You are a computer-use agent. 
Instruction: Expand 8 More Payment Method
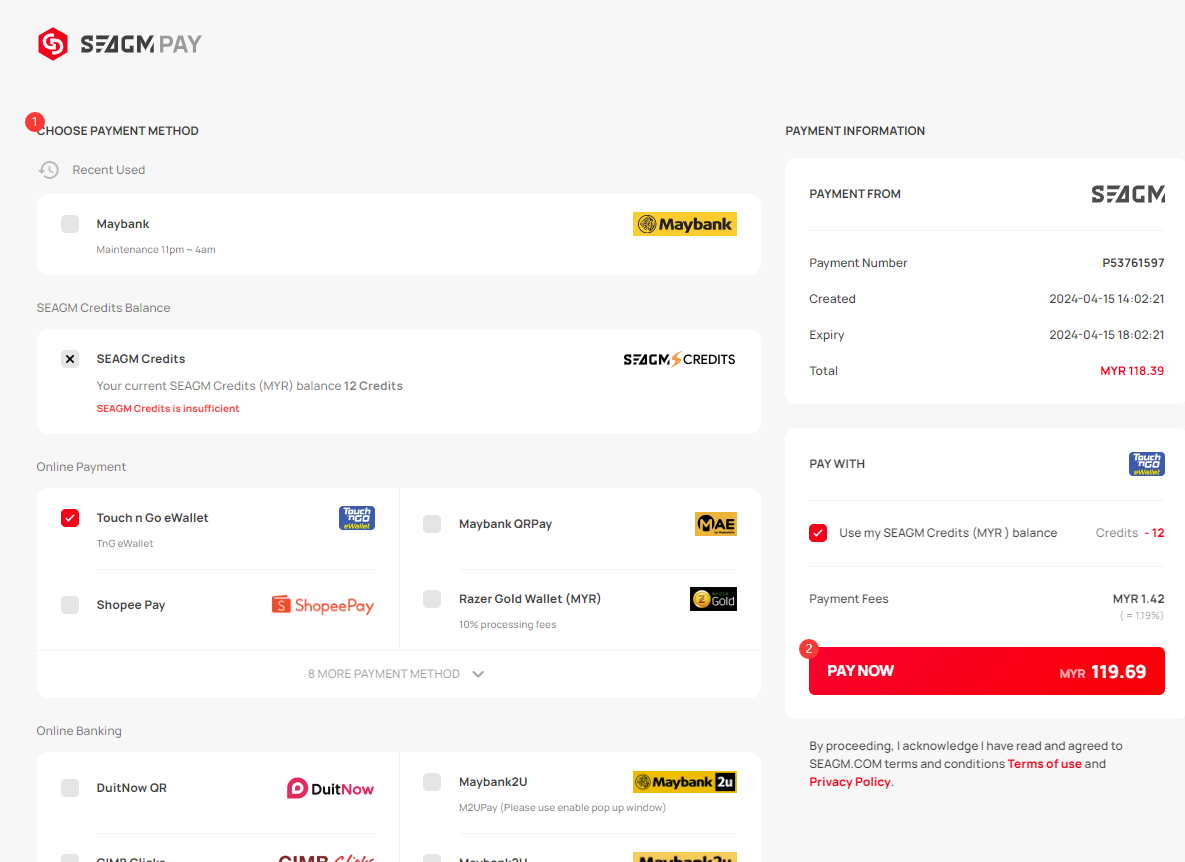[397, 674]
